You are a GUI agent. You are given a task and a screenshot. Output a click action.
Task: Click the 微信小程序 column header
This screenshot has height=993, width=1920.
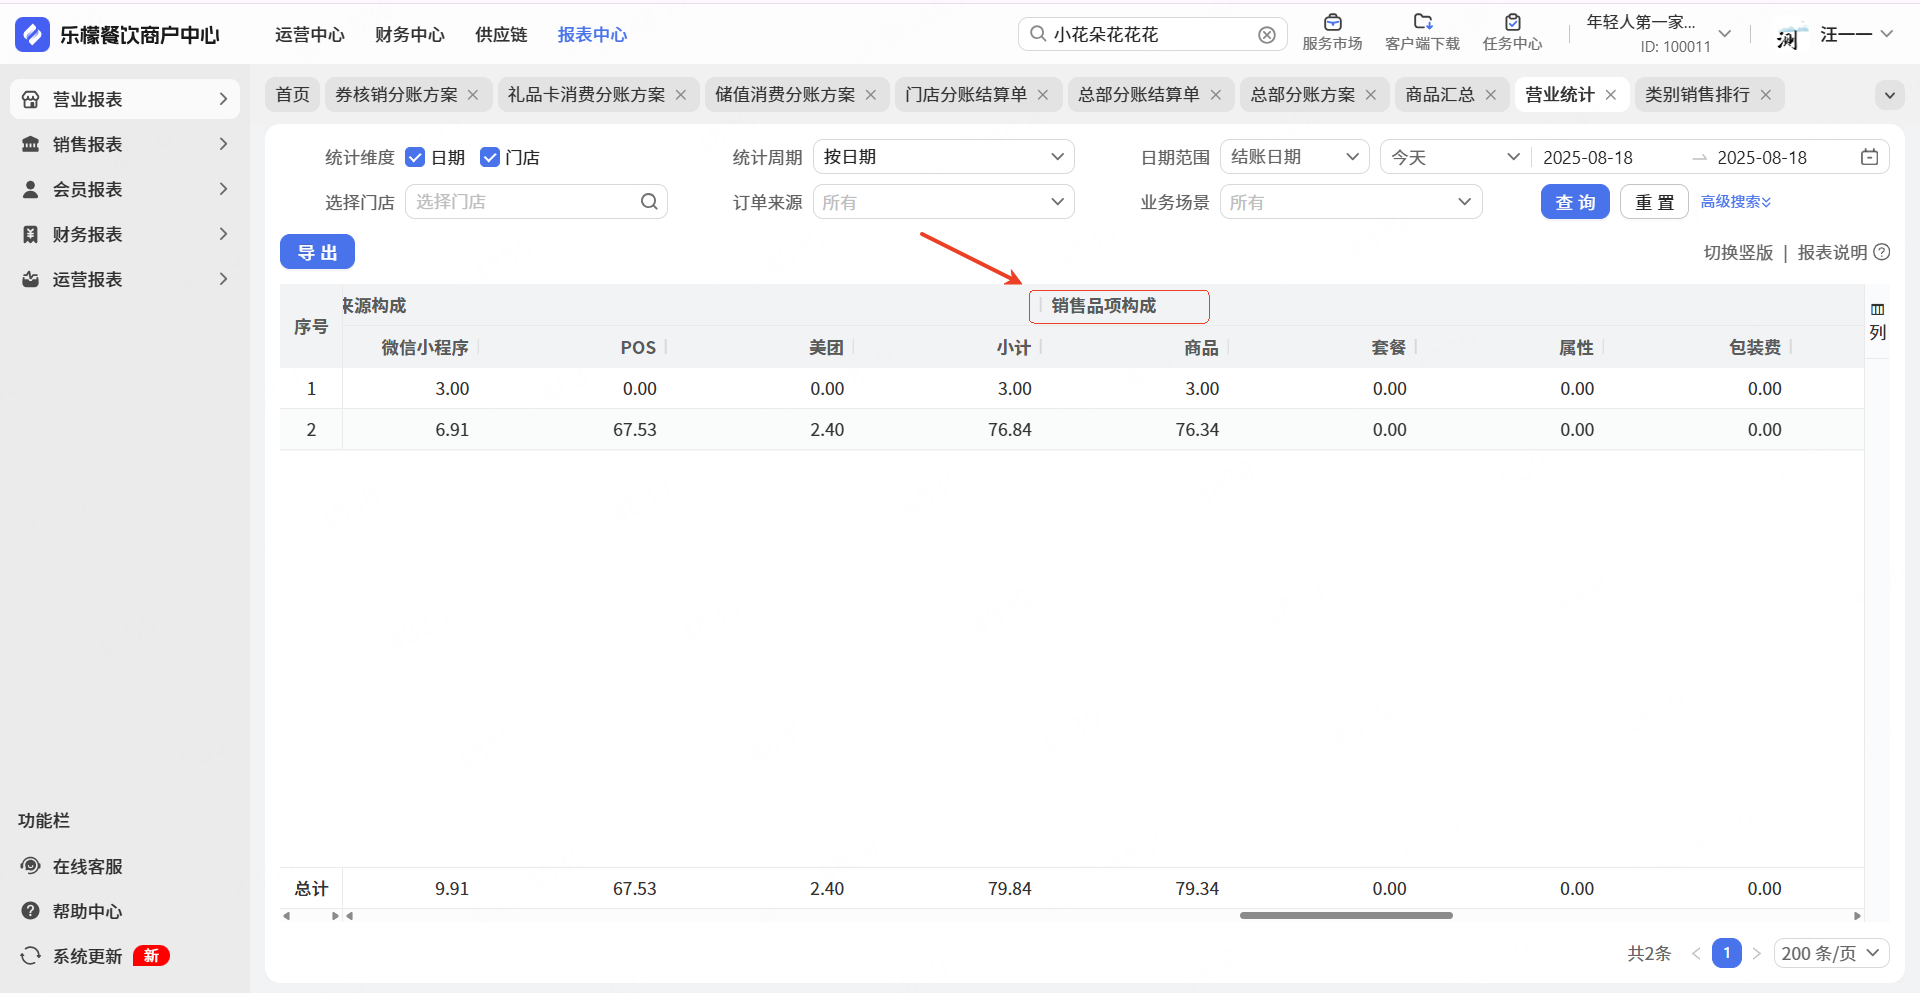coord(425,348)
